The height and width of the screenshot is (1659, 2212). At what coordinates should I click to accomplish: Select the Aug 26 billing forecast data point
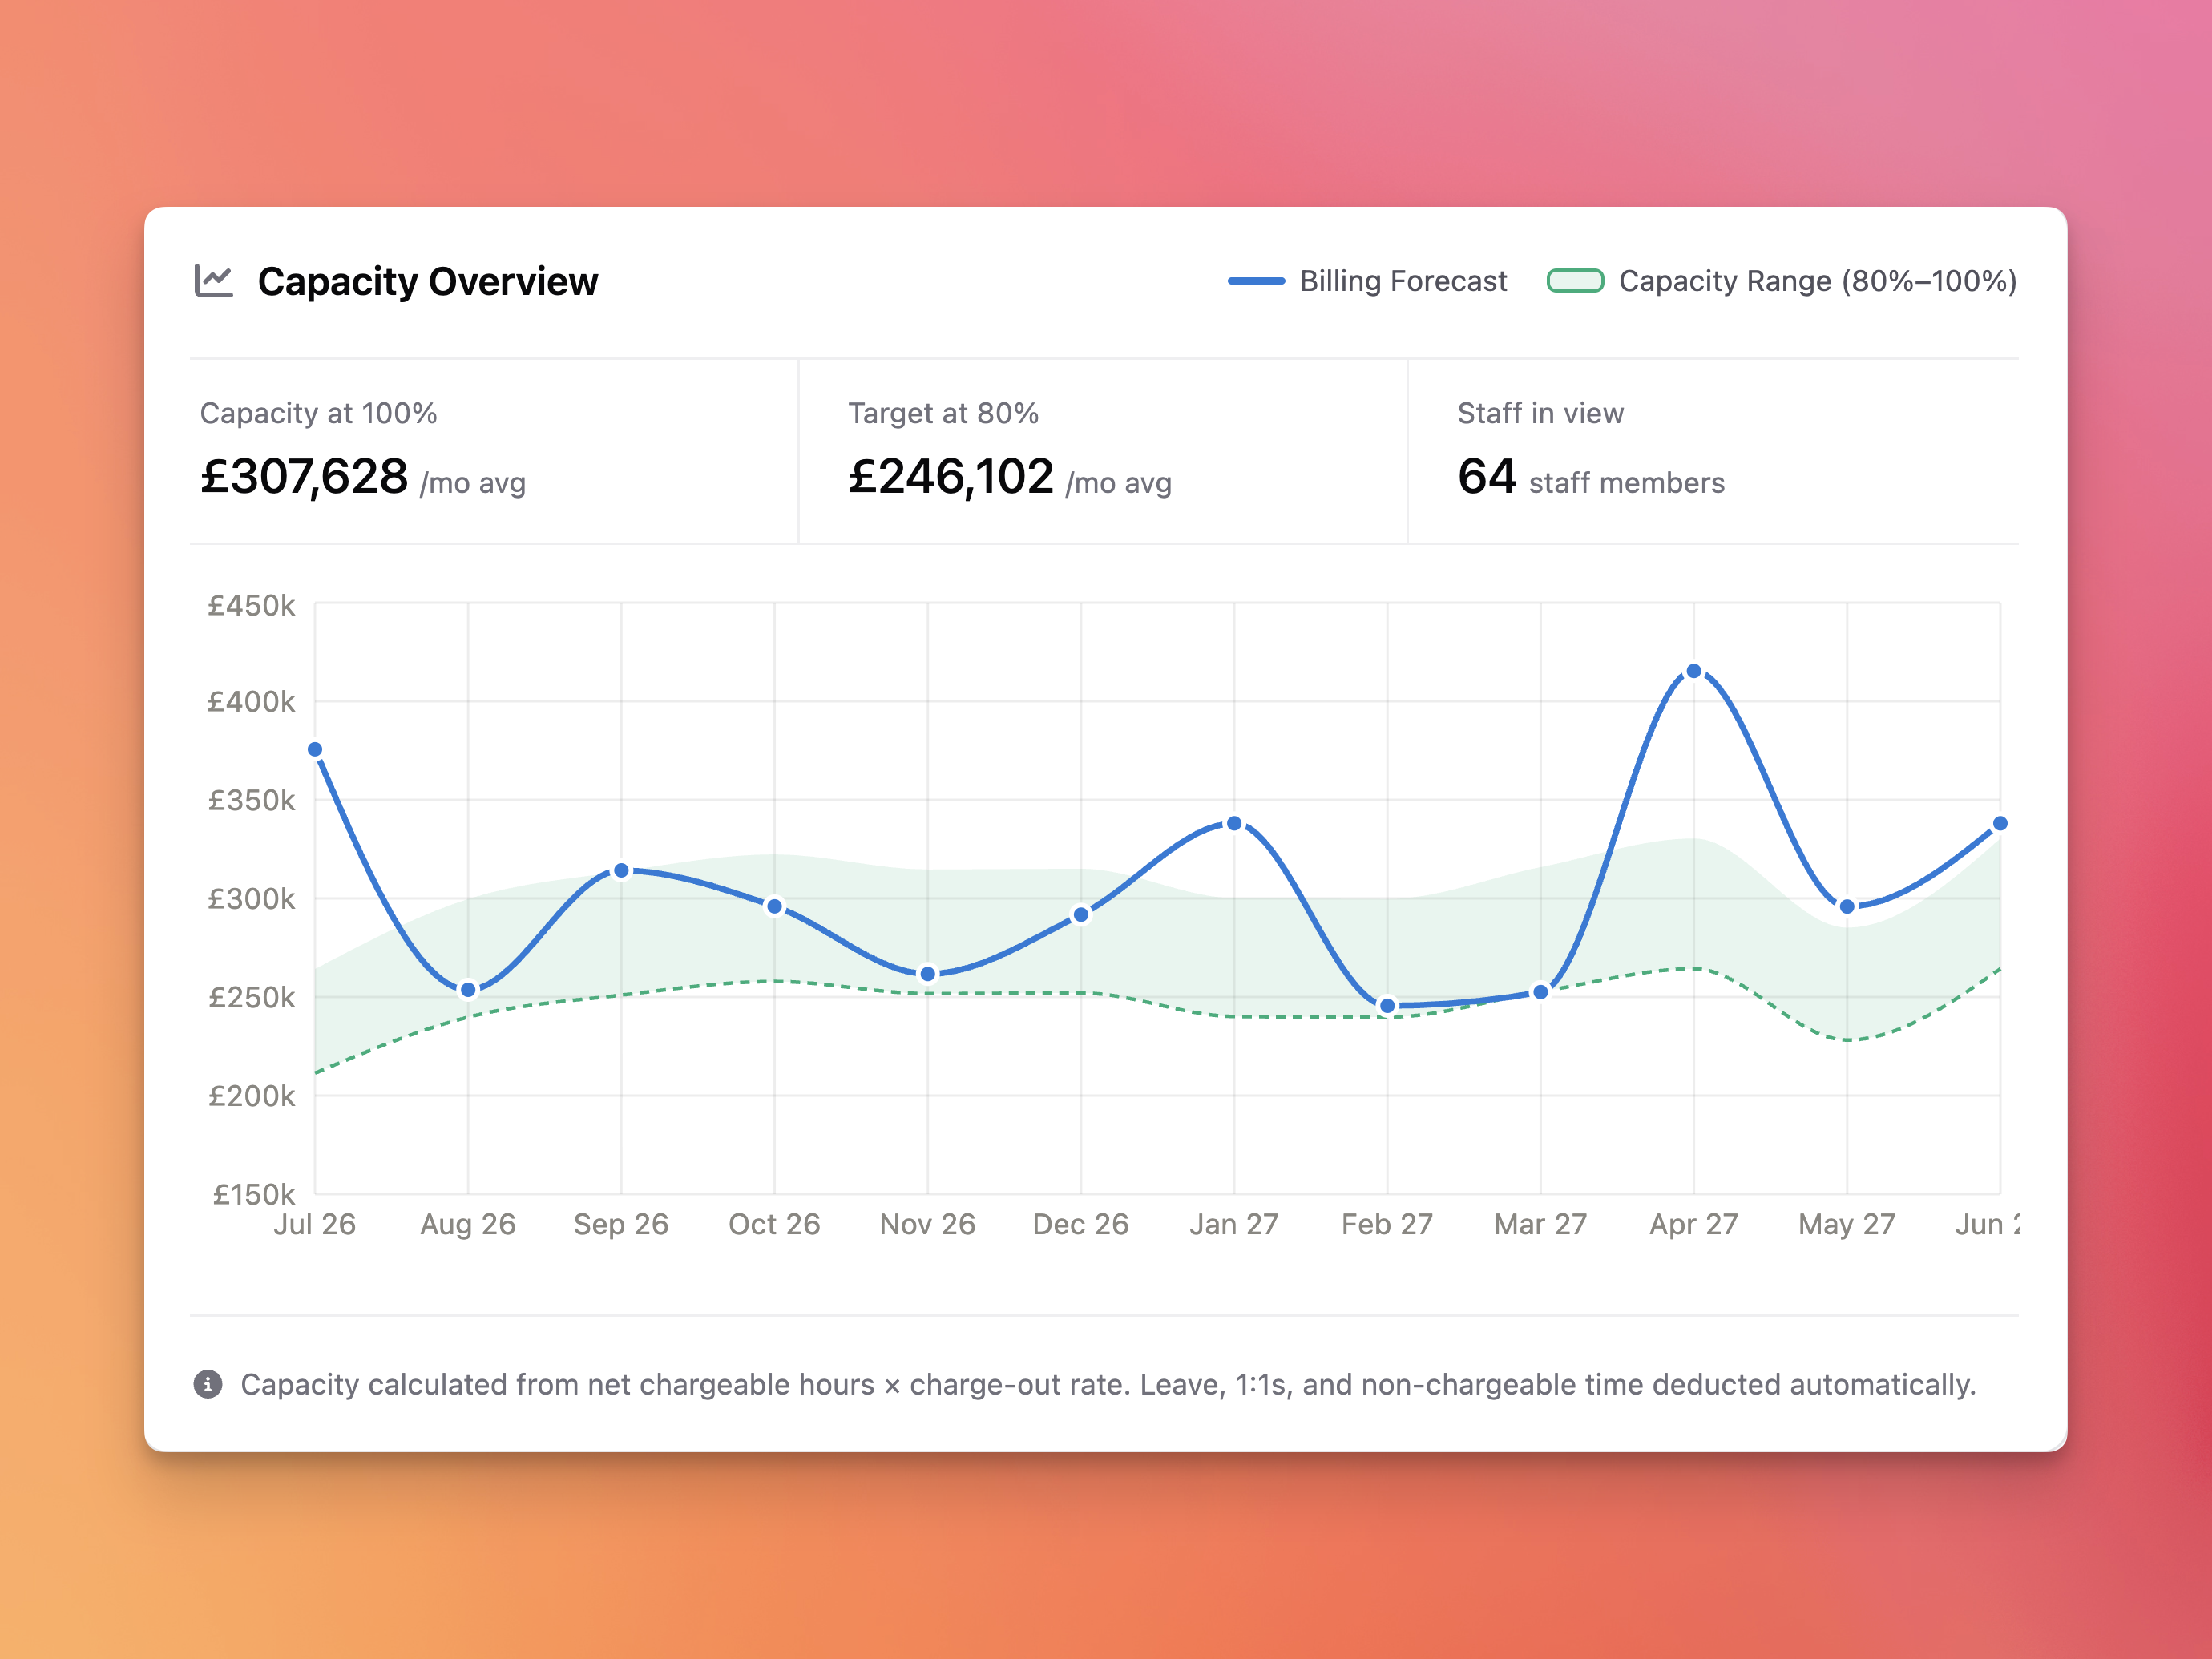tap(468, 990)
